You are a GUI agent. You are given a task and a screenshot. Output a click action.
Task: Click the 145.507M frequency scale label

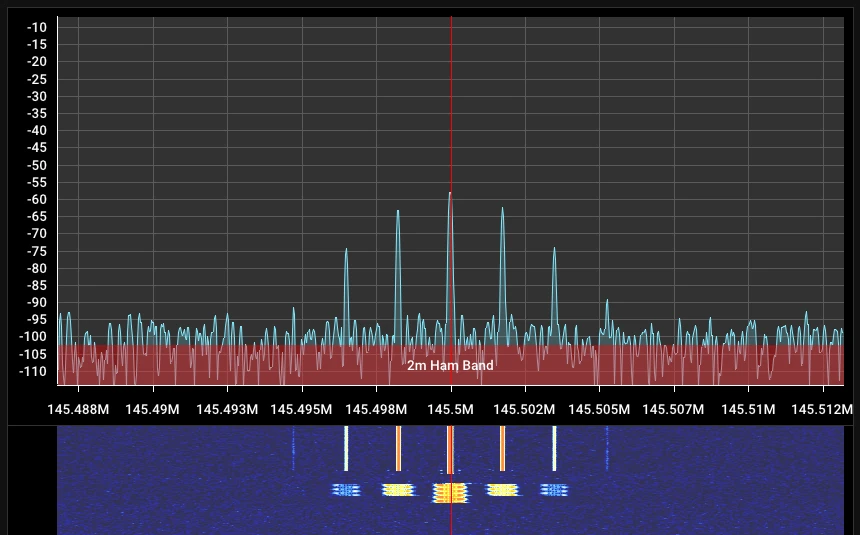673,409
